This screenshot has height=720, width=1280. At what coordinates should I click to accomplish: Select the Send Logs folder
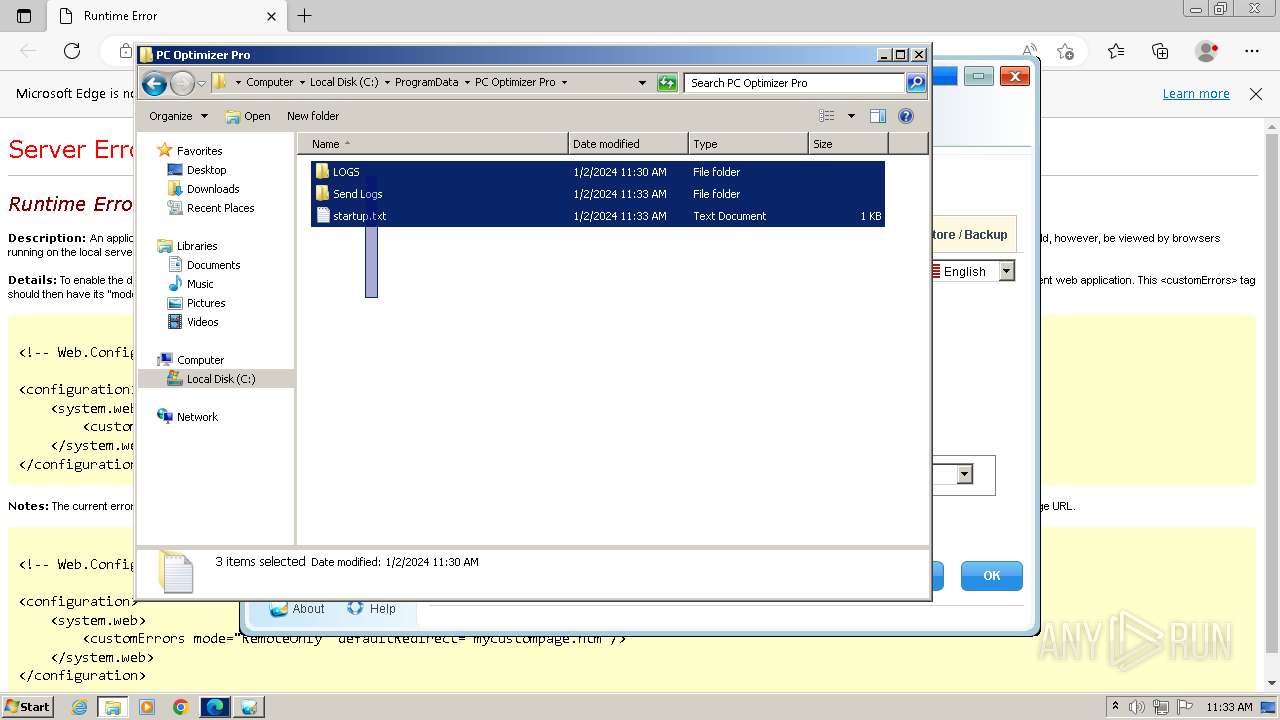tap(357, 194)
